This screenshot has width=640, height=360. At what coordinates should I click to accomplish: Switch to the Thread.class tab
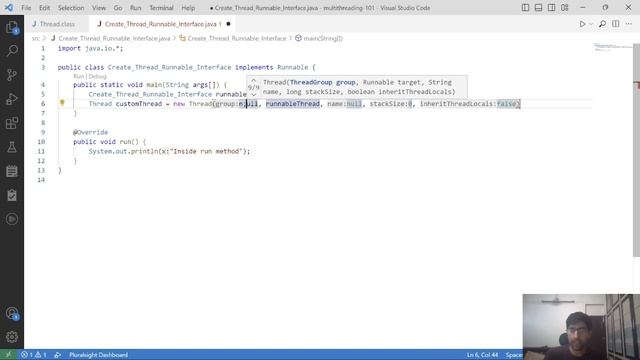click(57, 24)
